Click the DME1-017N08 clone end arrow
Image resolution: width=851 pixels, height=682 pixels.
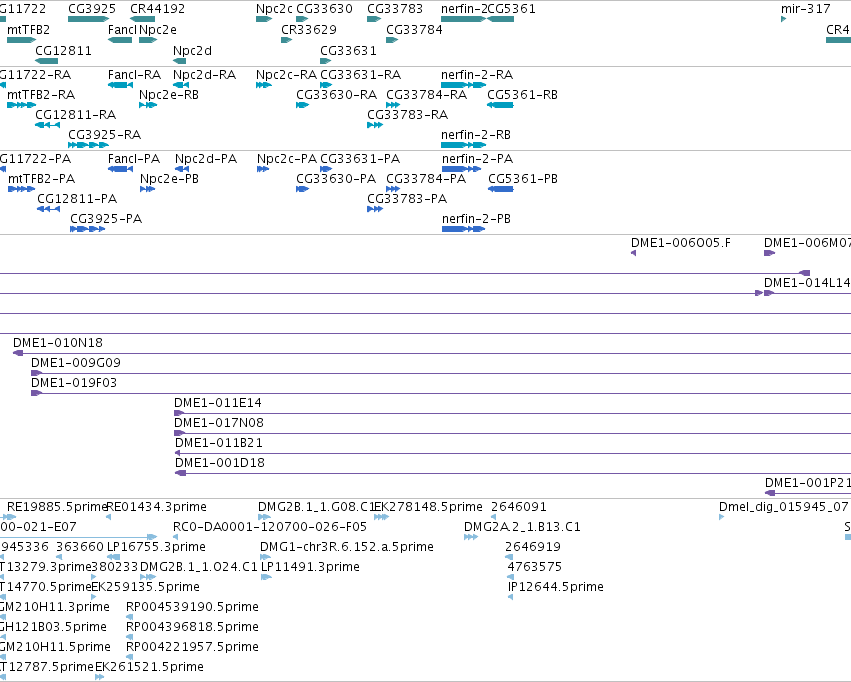coord(180,433)
